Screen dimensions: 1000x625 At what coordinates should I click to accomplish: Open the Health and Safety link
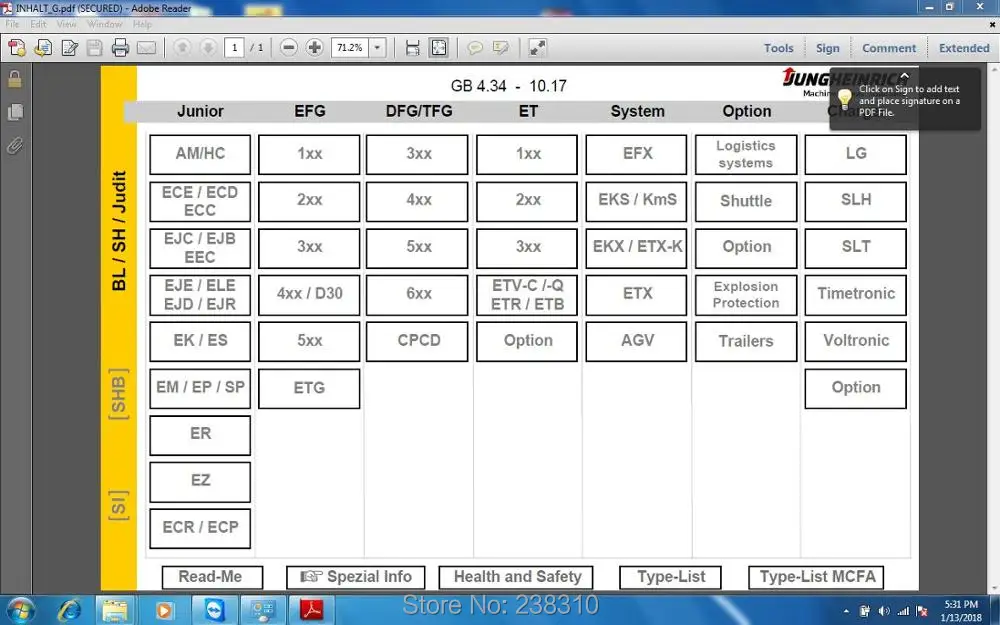tap(516, 577)
